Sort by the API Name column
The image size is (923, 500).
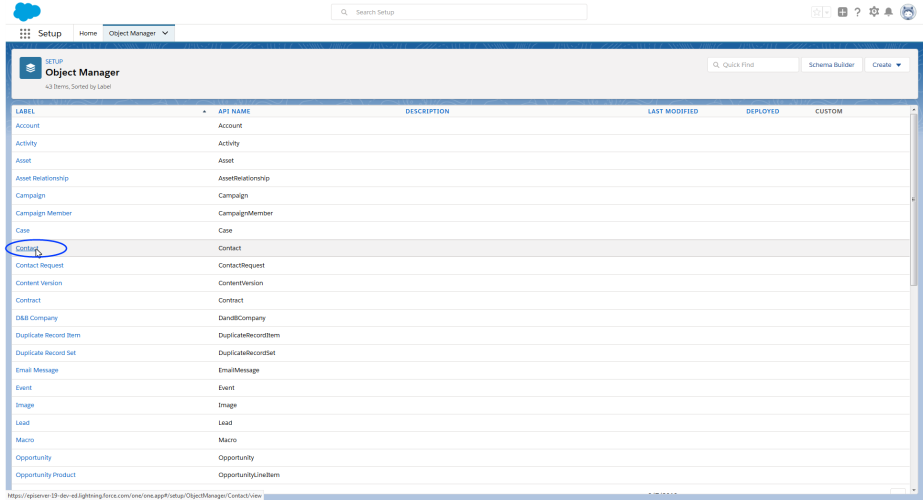(x=234, y=111)
